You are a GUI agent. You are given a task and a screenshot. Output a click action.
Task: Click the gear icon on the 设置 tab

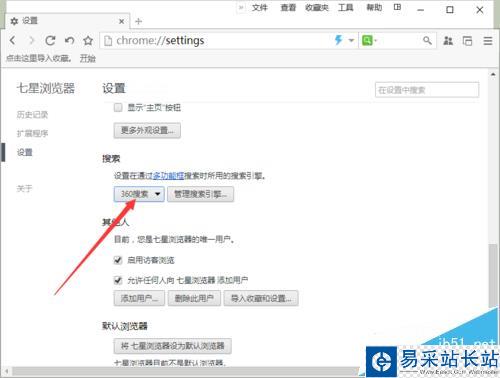14,21
